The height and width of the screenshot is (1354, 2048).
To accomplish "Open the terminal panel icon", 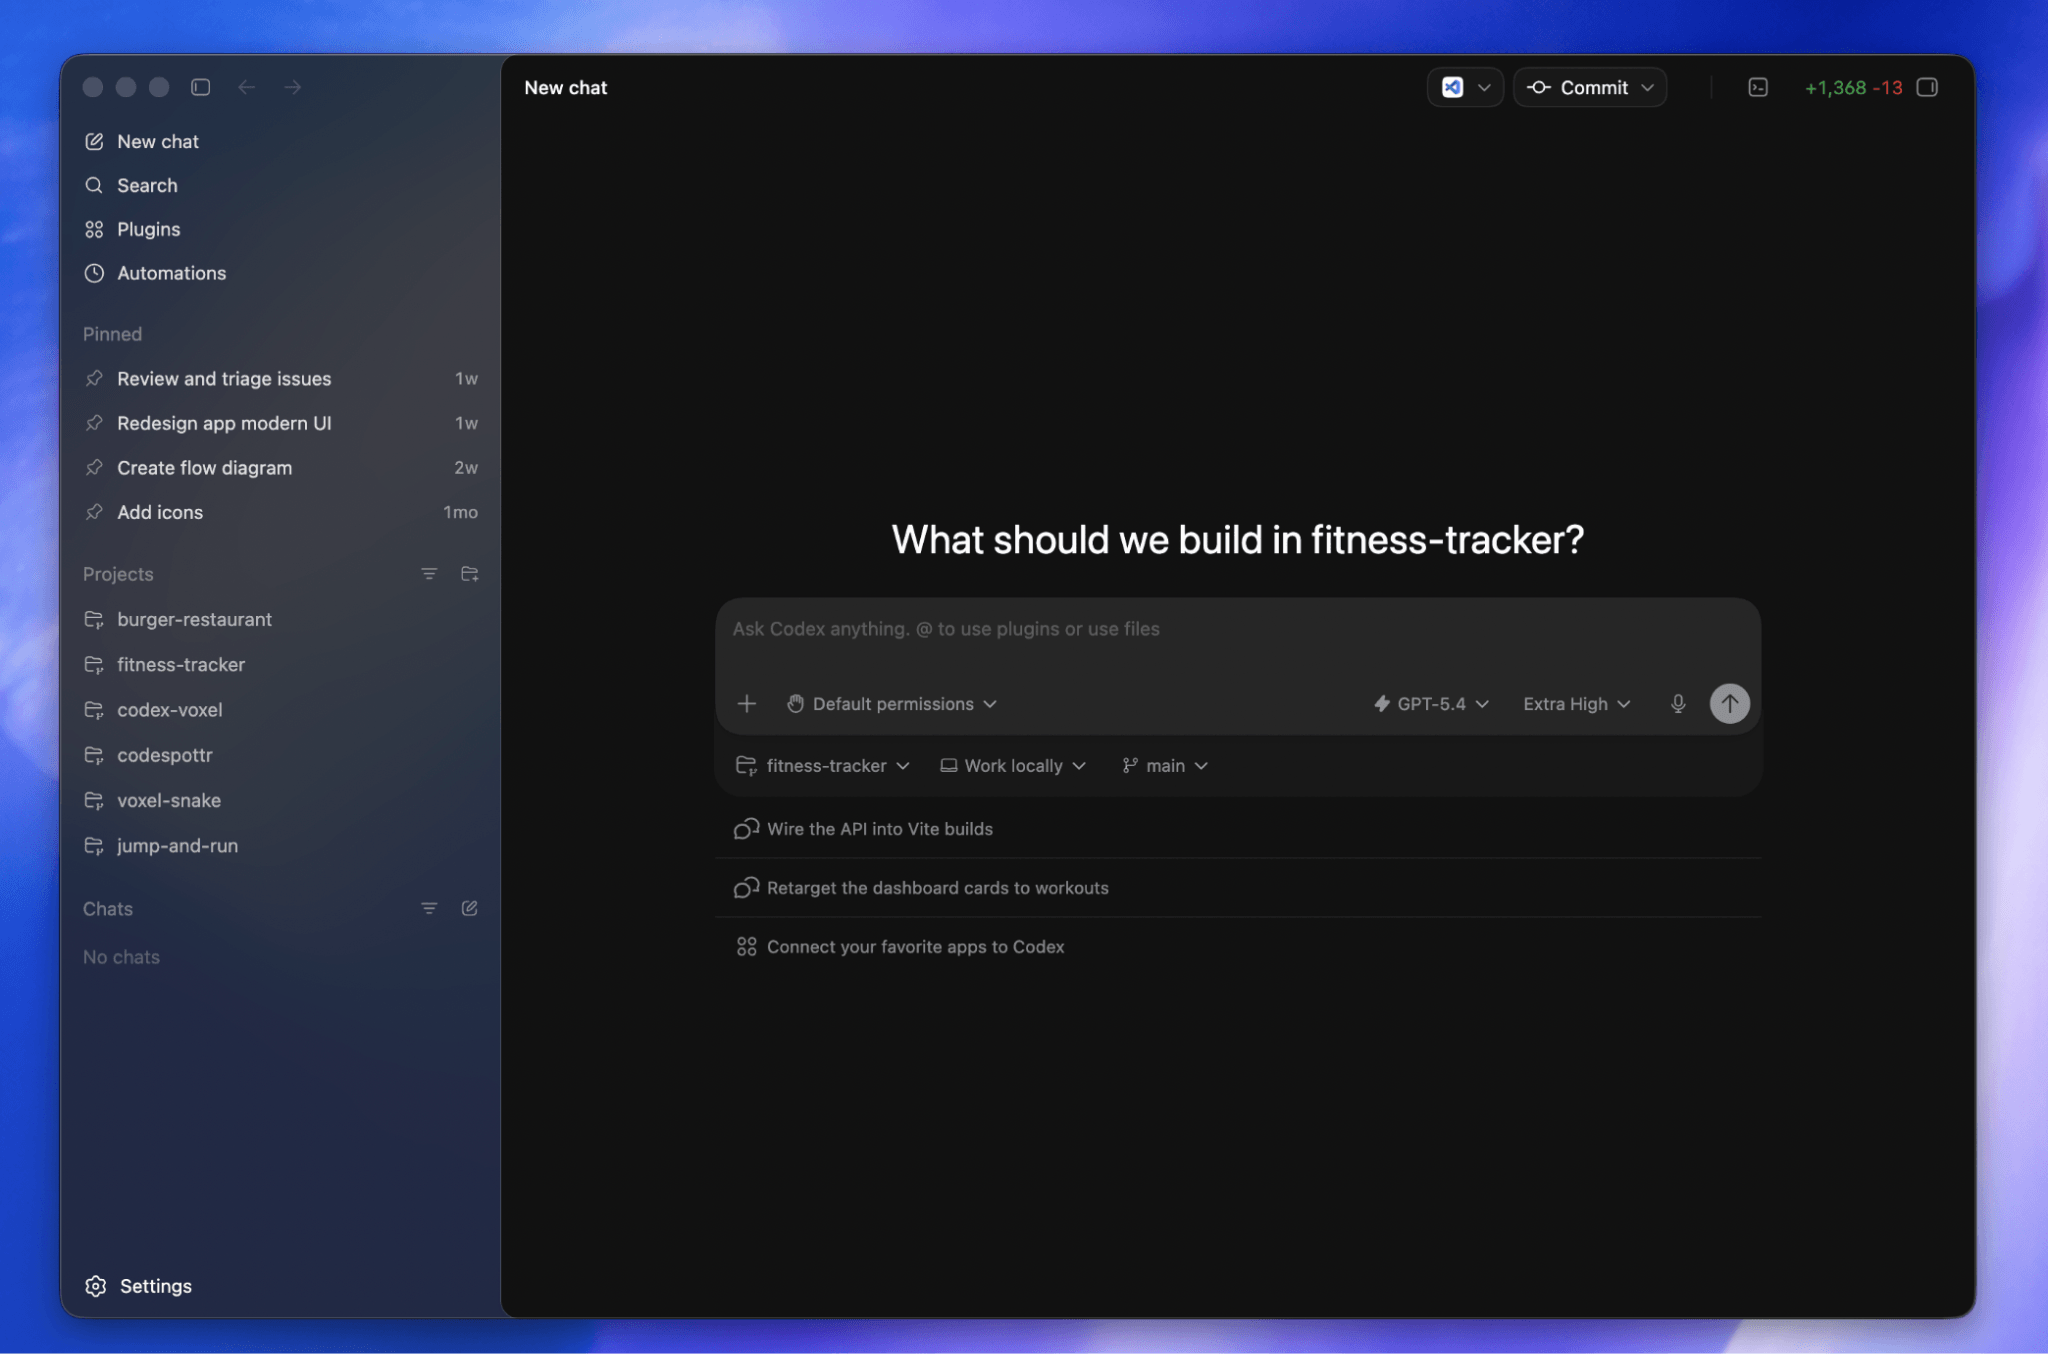I will (1757, 88).
